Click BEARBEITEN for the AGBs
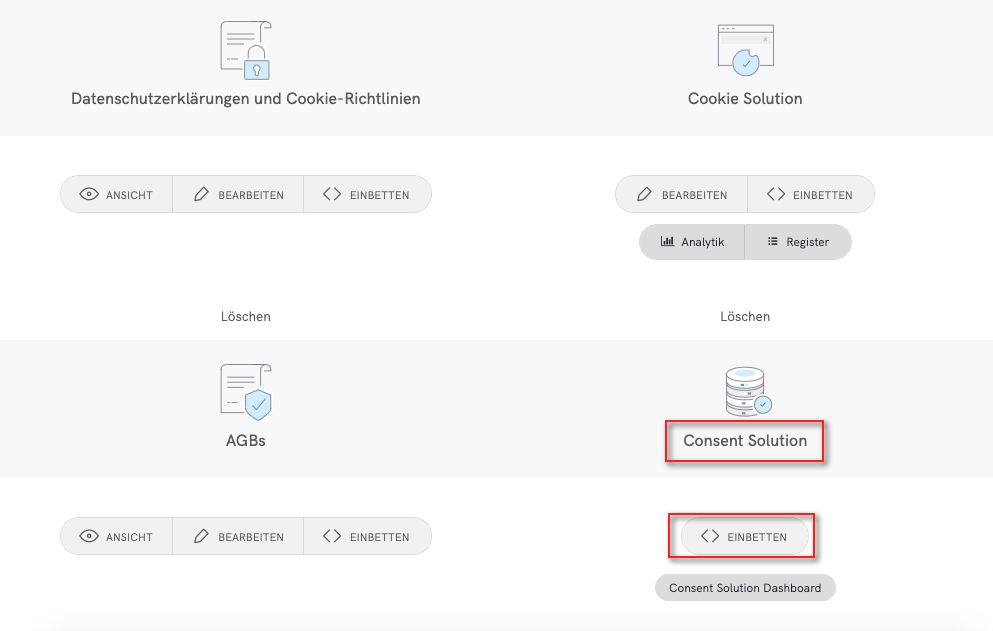993x631 pixels. (237, 536)
